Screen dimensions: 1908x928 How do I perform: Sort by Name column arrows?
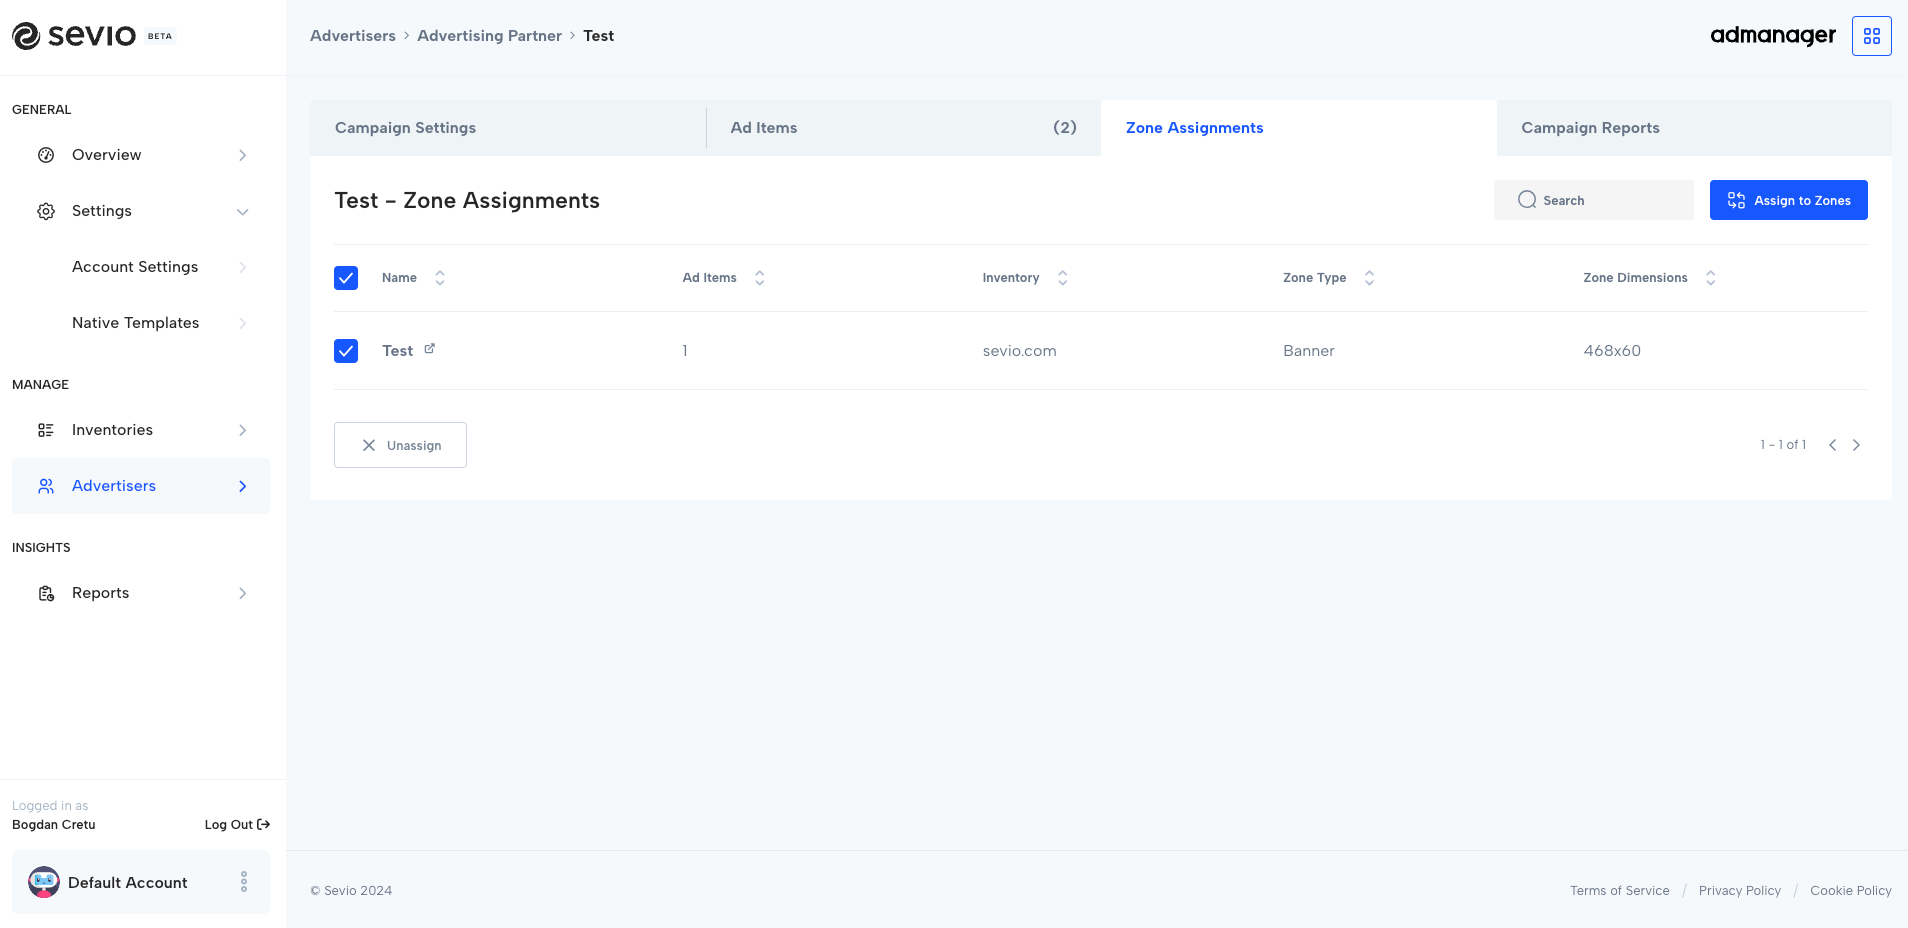click(x=440, y=278)
